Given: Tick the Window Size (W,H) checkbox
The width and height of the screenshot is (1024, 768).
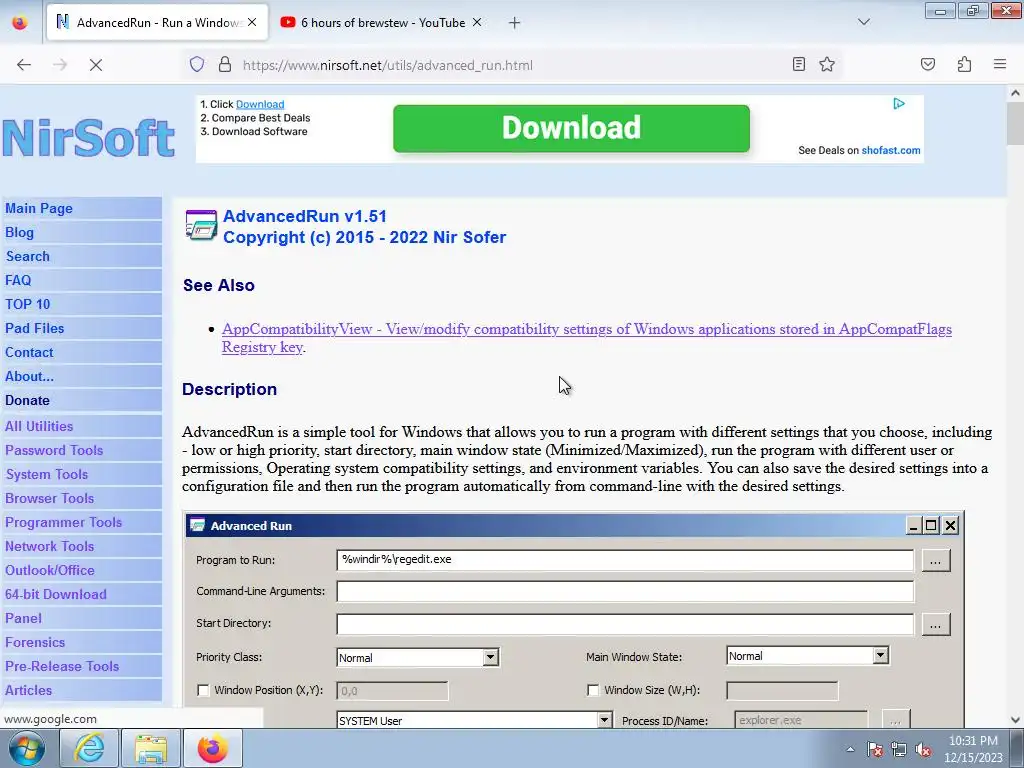Looking at the screenshot, I should point(593,690).
